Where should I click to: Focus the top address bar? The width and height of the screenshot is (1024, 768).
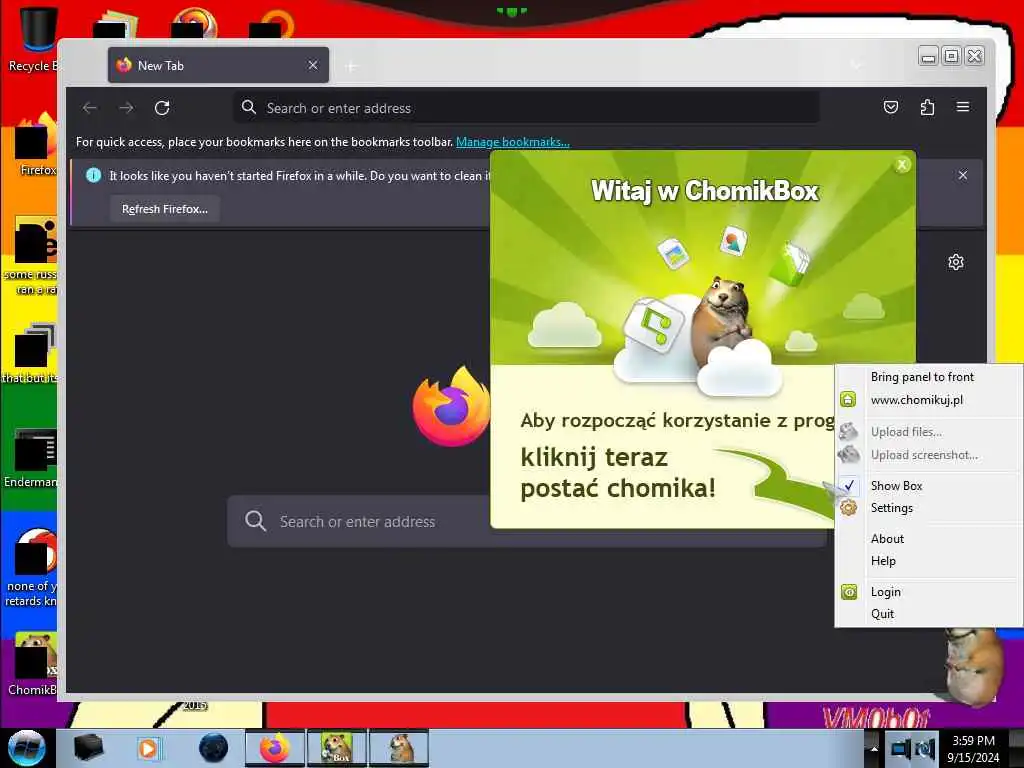(x=526, y=108)
